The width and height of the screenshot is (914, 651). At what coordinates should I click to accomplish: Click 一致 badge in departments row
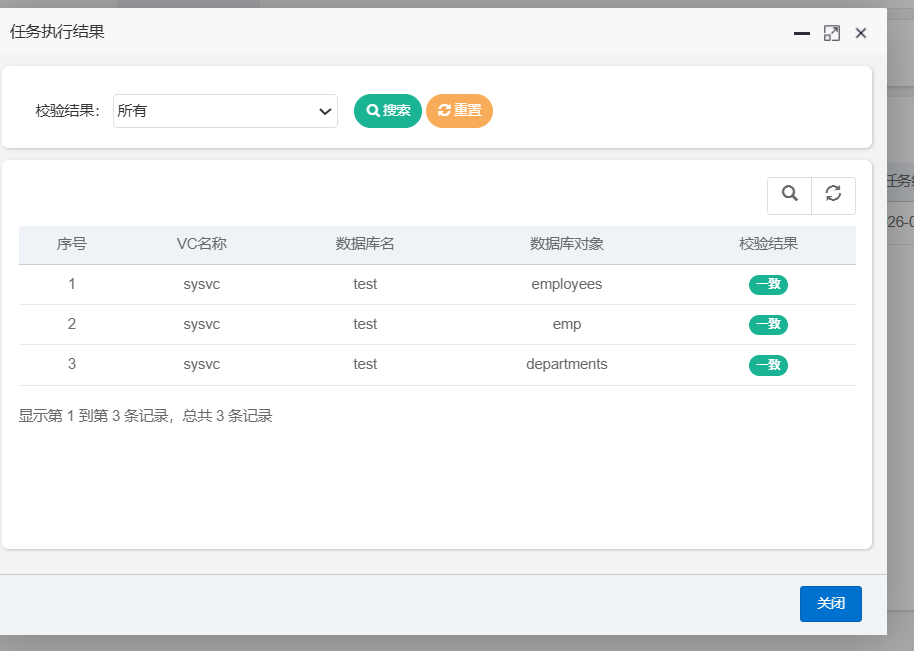768,365
